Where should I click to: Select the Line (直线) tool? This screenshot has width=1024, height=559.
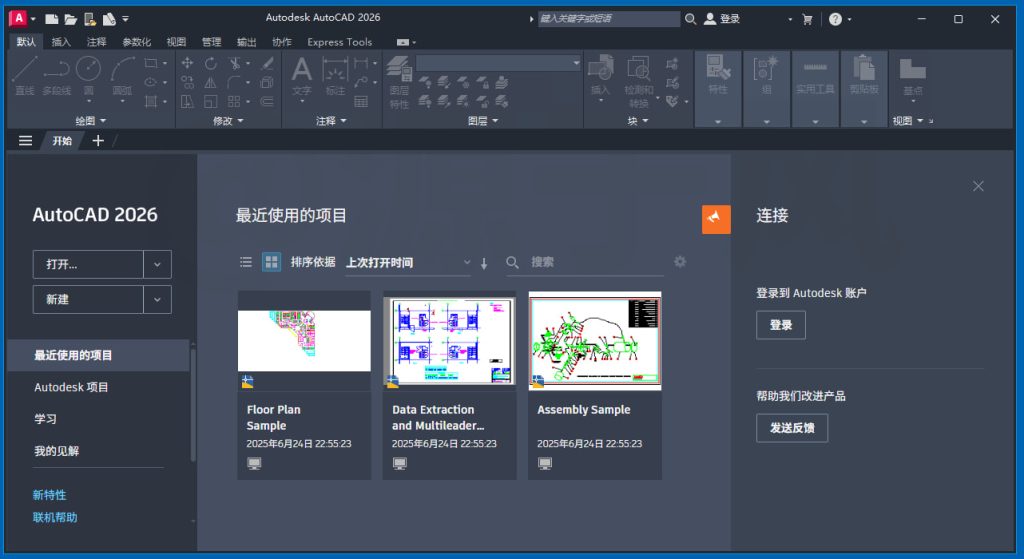[x=25, y=75]
